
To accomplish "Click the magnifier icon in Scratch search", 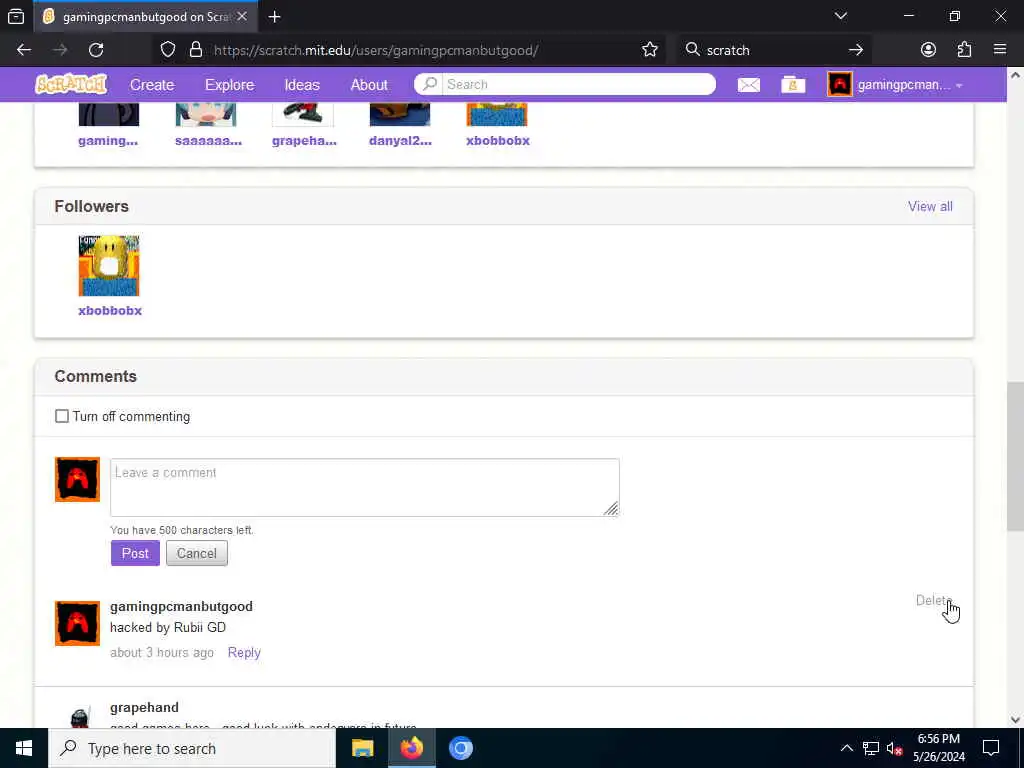I will coord(429,84).
